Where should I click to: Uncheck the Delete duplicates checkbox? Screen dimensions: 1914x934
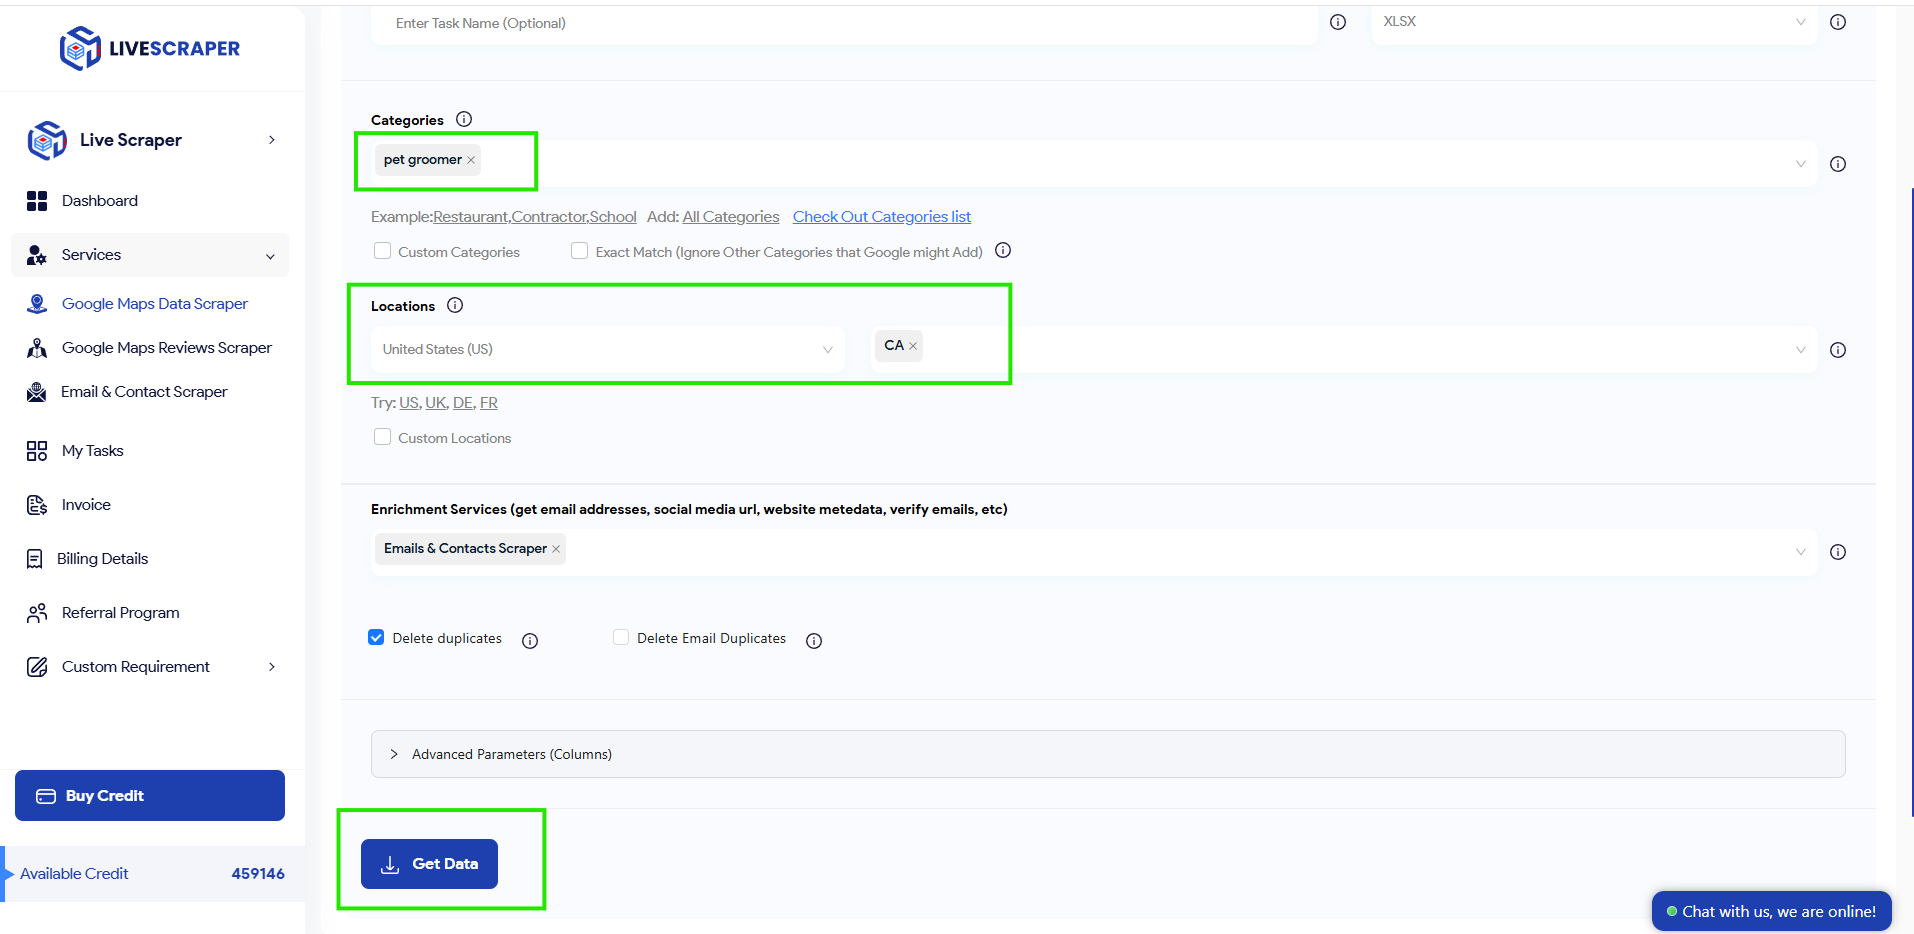(x=376, y=637)
